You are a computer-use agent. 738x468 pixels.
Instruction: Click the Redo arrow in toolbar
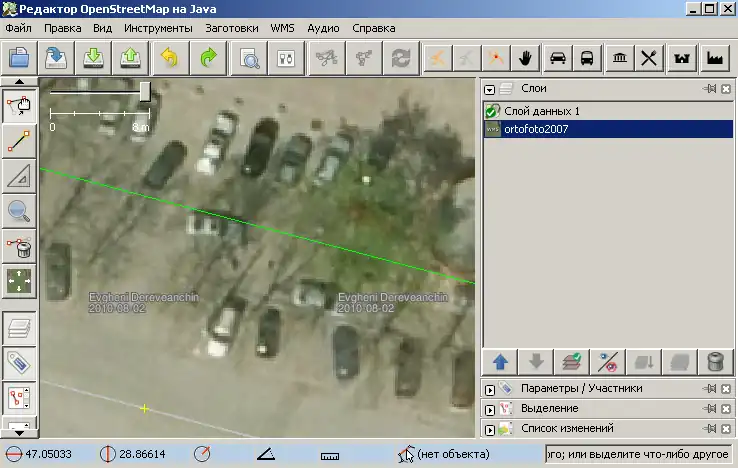(208, 57)
